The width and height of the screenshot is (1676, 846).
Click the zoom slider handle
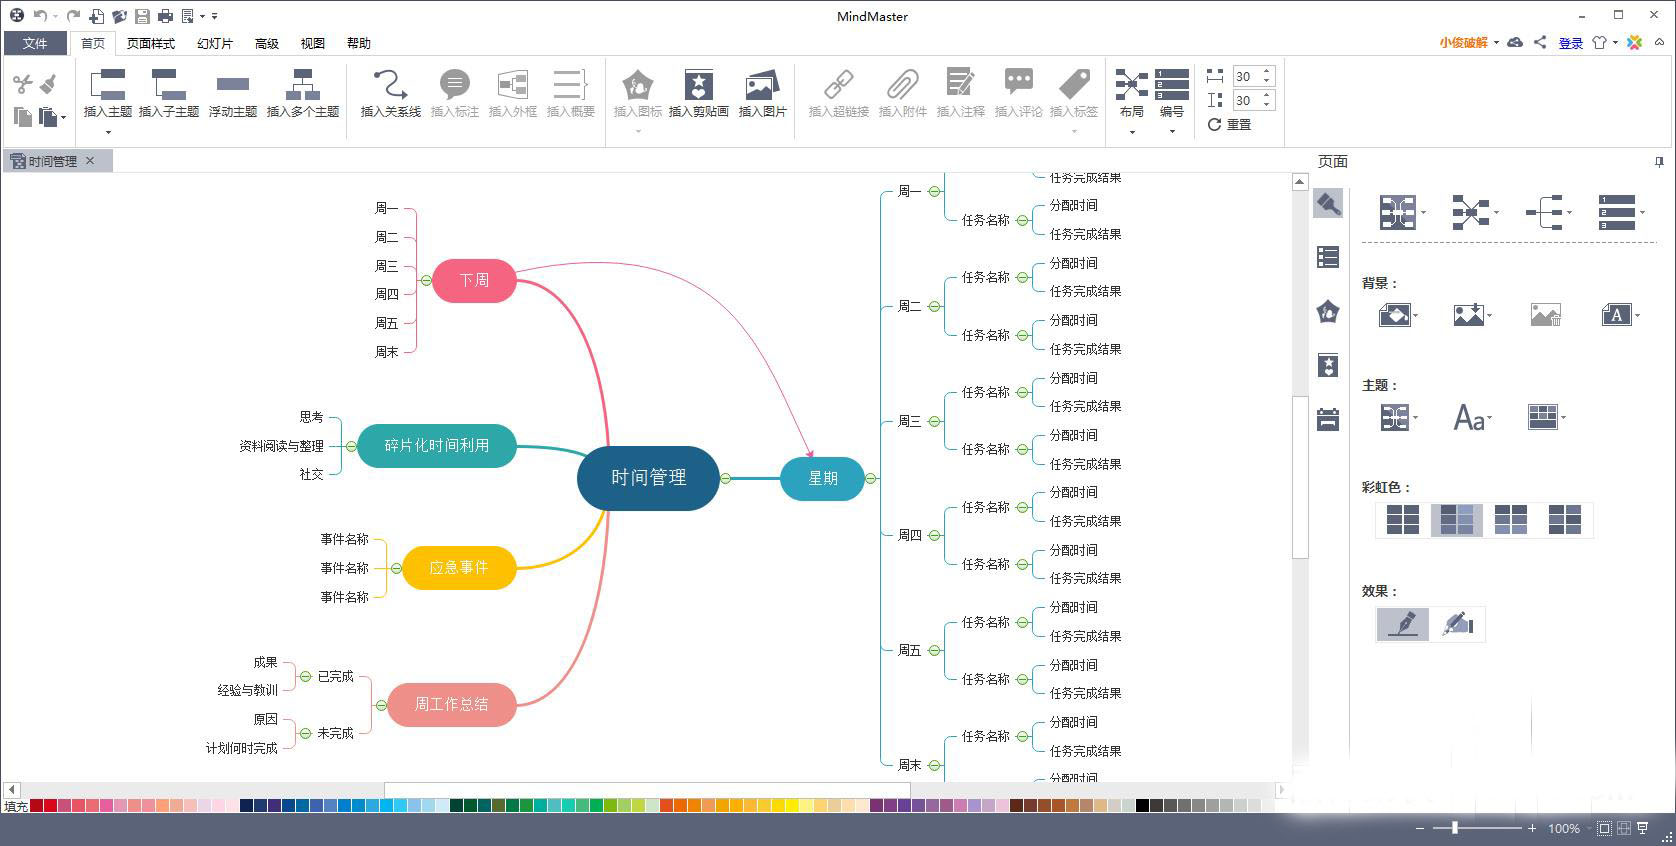1454,828
